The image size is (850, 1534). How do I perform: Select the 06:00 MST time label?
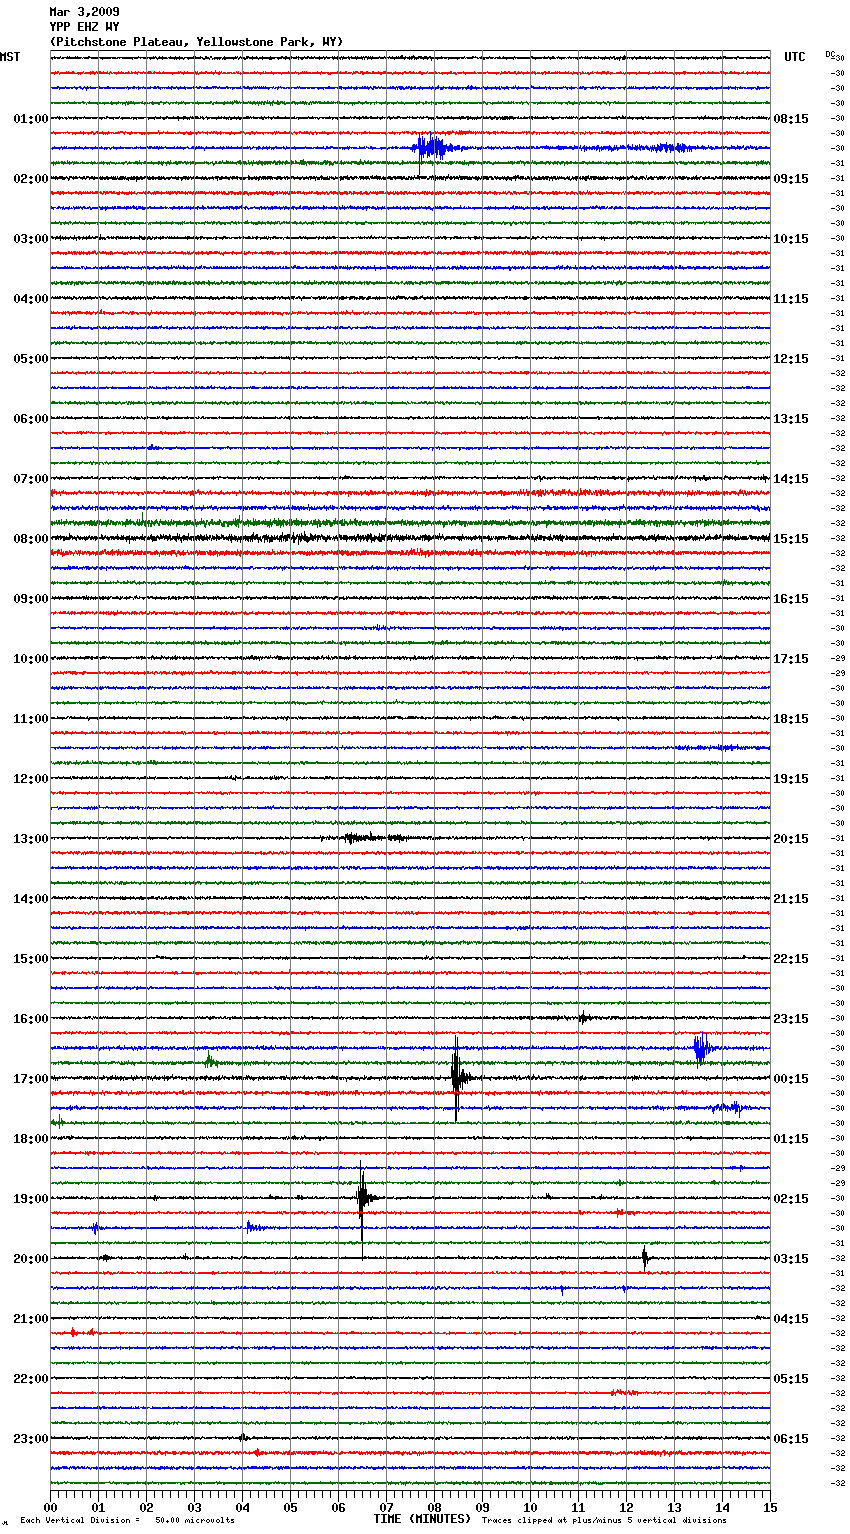[31, 419]
